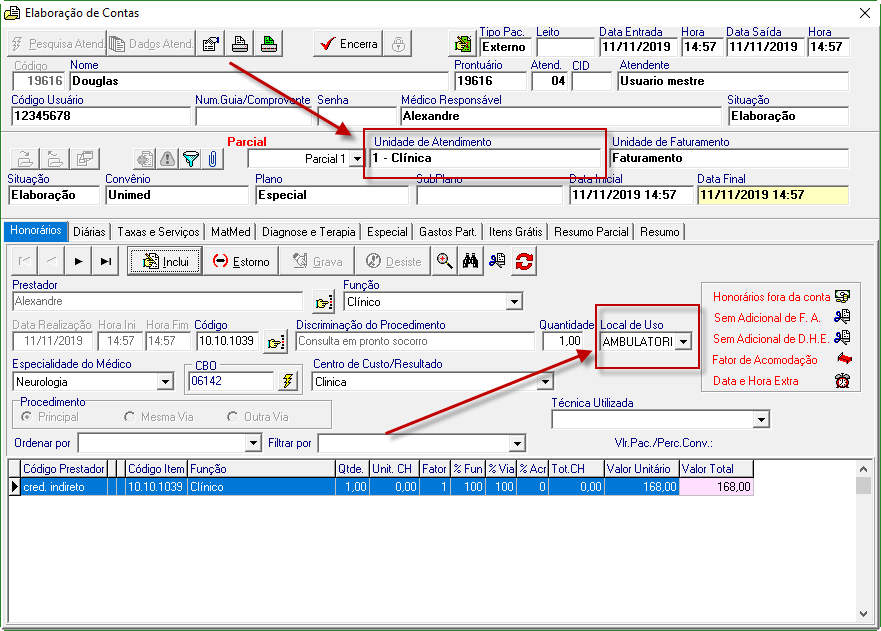The height and width of the screenshot is (631, 881).
Task: Open Técnica Utilizada dropdown
Action: click(x=761, y=420)
